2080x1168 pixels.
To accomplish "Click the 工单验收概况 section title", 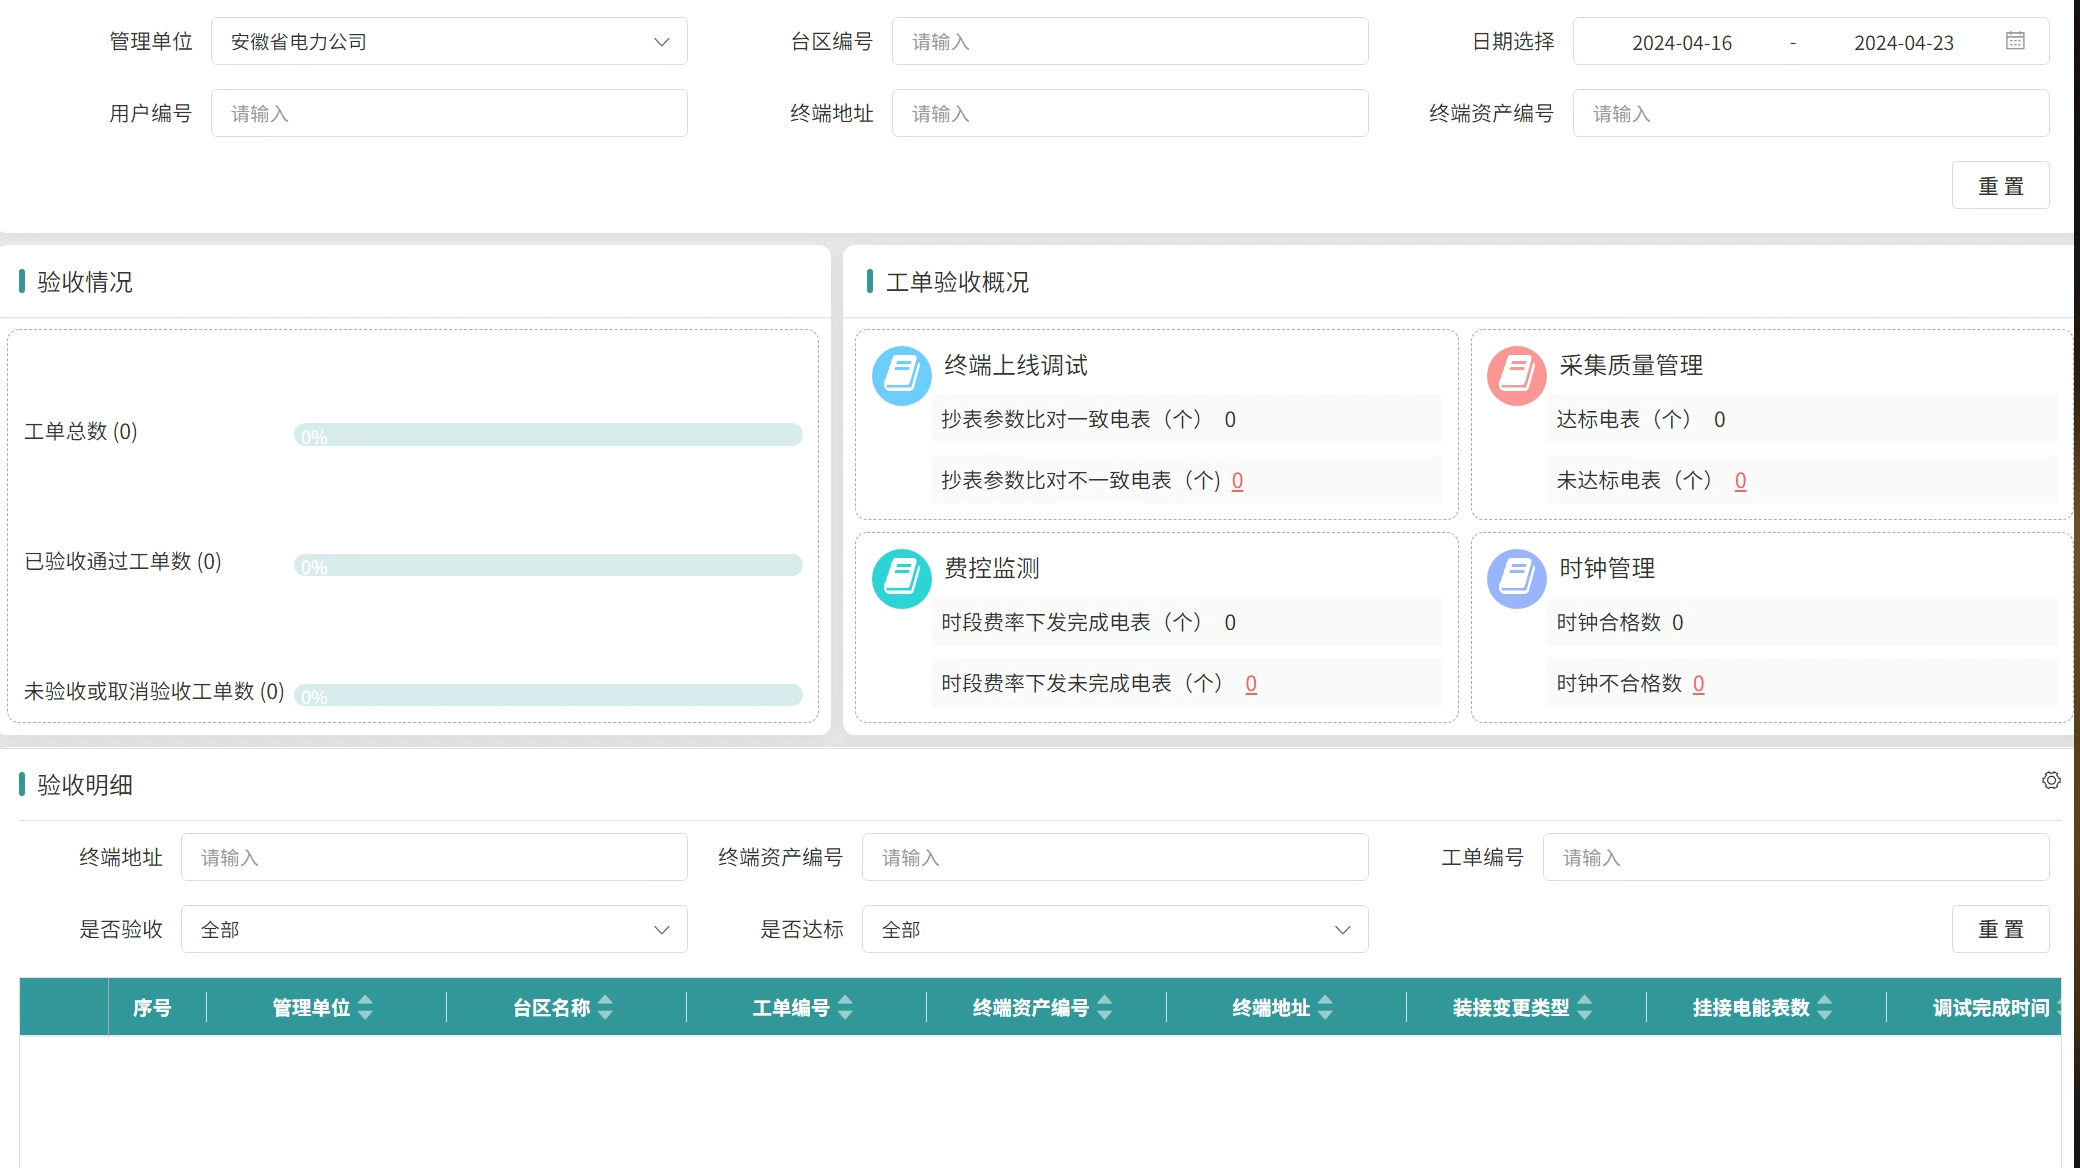I will [x=957, y=282].
